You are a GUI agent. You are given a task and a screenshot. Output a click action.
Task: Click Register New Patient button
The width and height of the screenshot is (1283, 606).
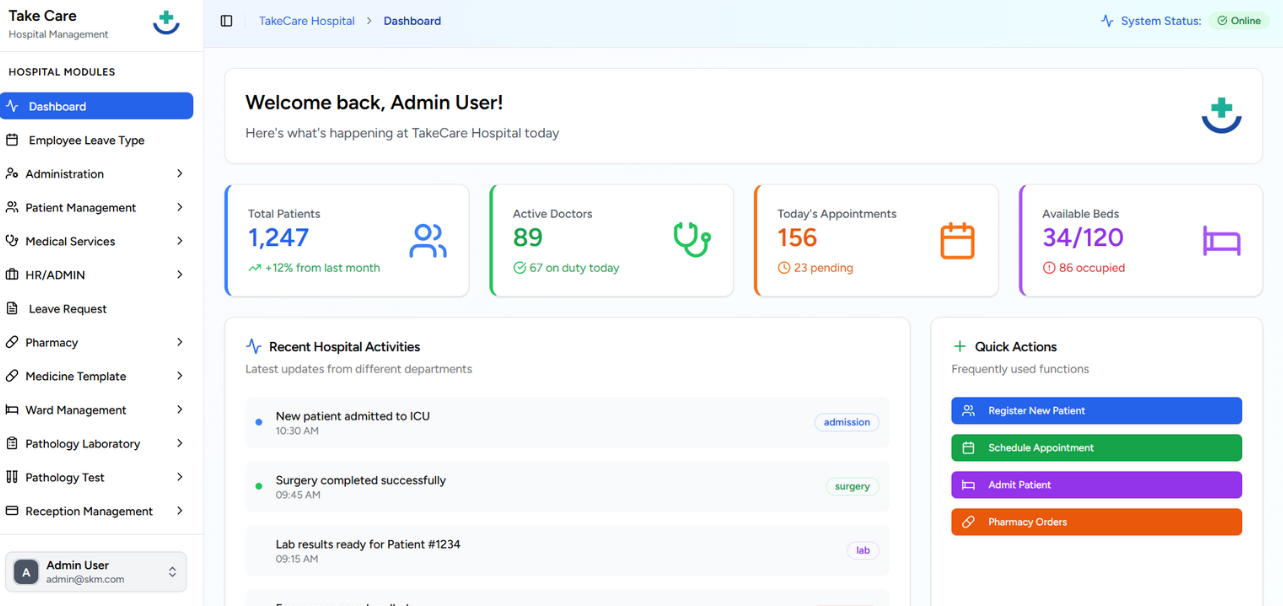[1096, 411]
